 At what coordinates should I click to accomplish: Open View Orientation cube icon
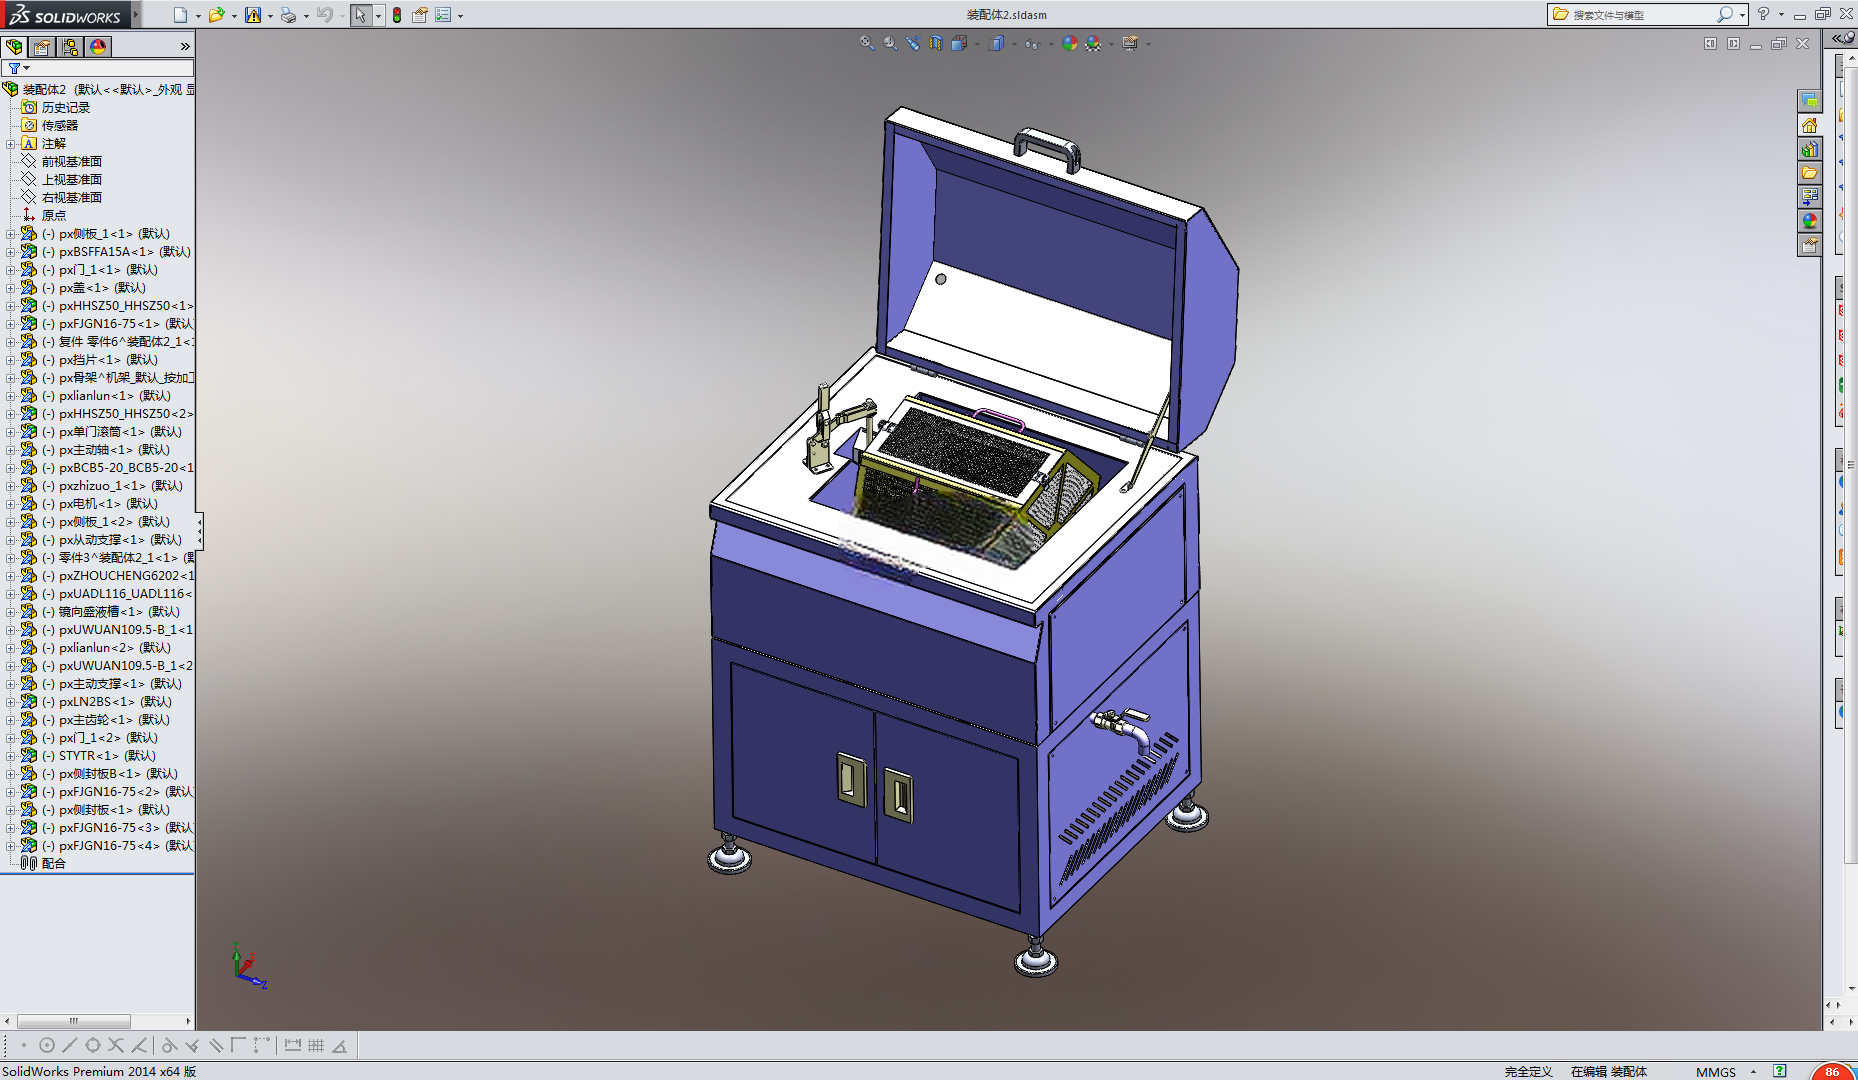coord(959,43)
